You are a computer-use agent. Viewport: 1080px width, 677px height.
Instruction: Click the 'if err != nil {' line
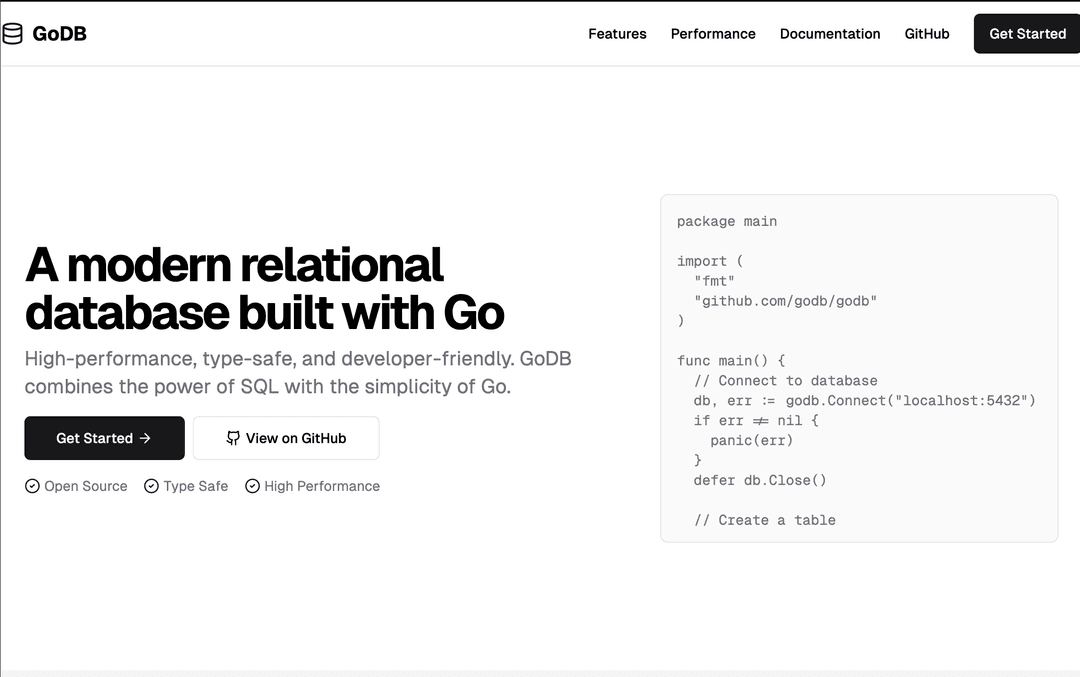[756, 421]
